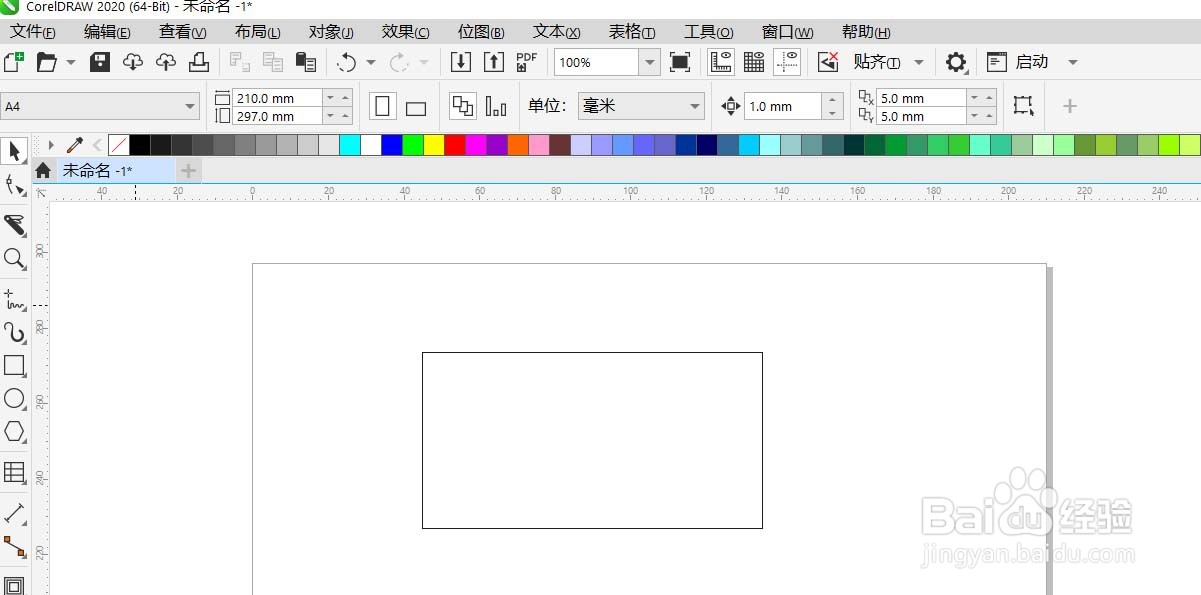Viewport: 1201px width, 595px height.
Task: Print the document
Action: point(199,62)
